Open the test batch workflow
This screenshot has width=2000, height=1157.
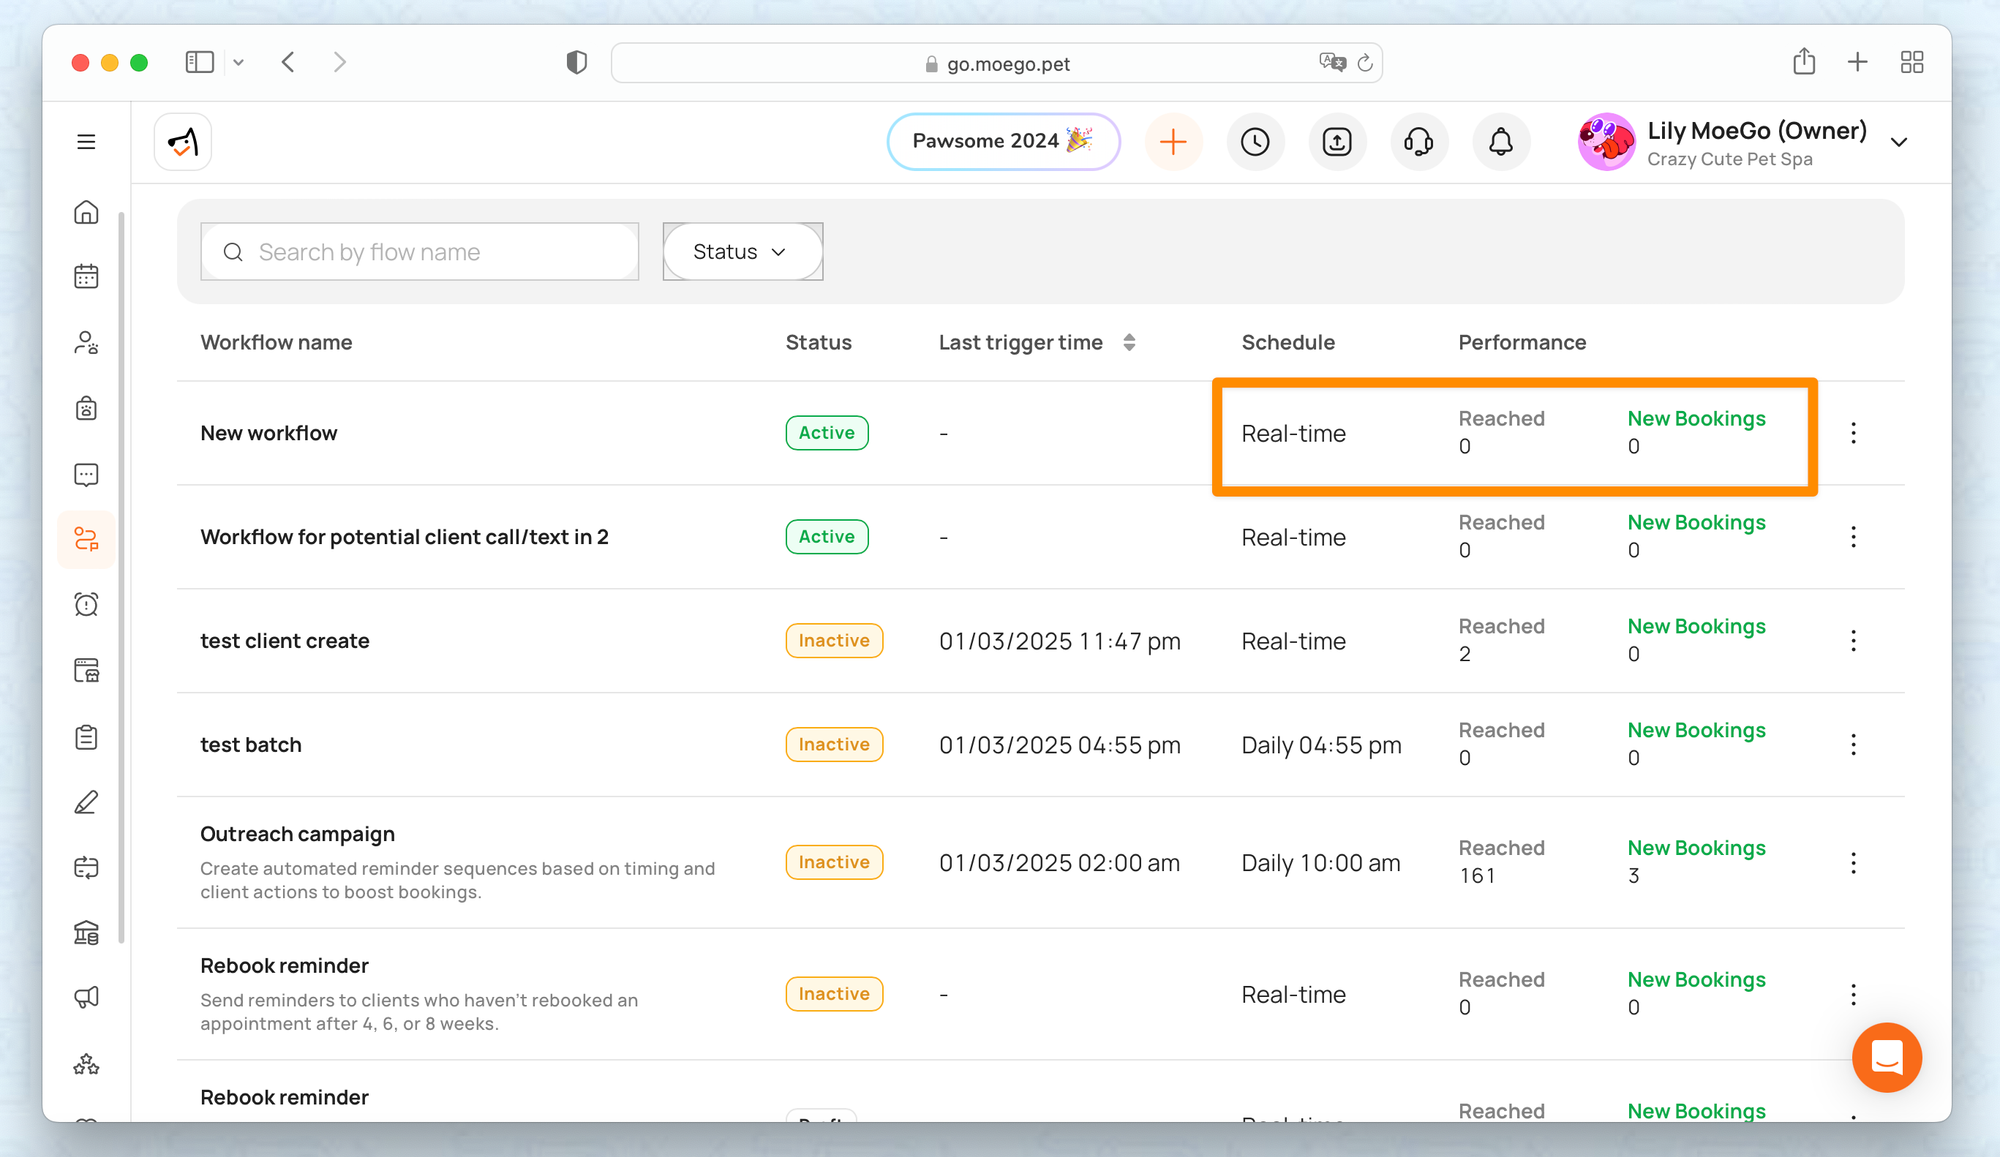[x=251, y=745]
